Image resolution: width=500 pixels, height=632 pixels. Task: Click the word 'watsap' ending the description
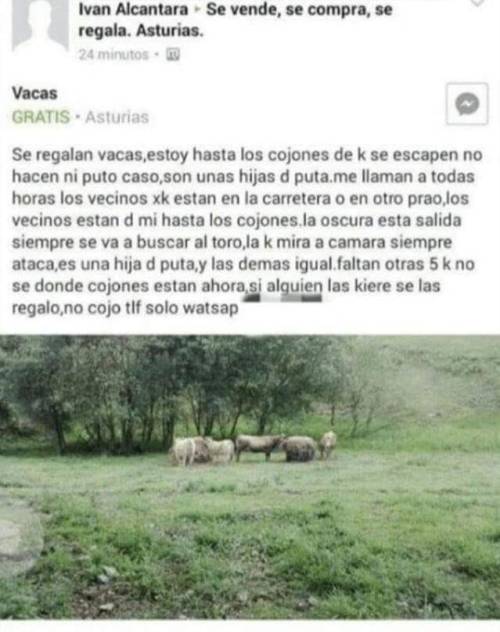210,308
